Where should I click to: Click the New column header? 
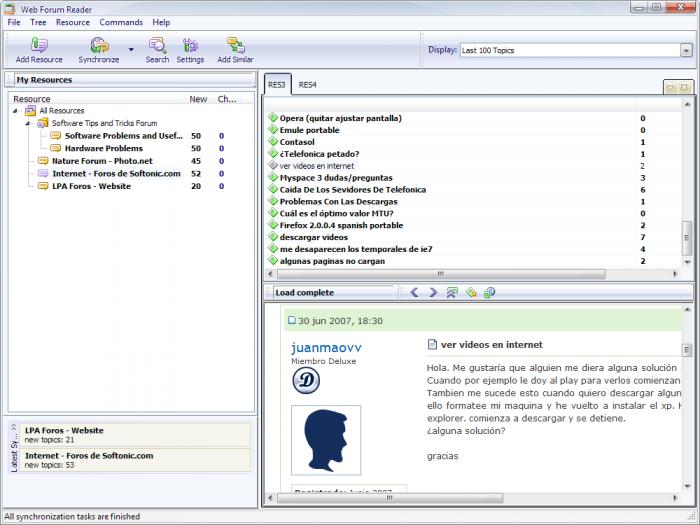198,99
